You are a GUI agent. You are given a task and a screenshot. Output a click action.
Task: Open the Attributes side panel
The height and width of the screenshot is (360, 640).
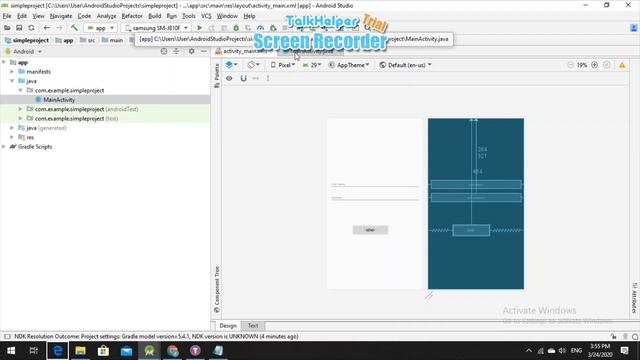[634, 298]
